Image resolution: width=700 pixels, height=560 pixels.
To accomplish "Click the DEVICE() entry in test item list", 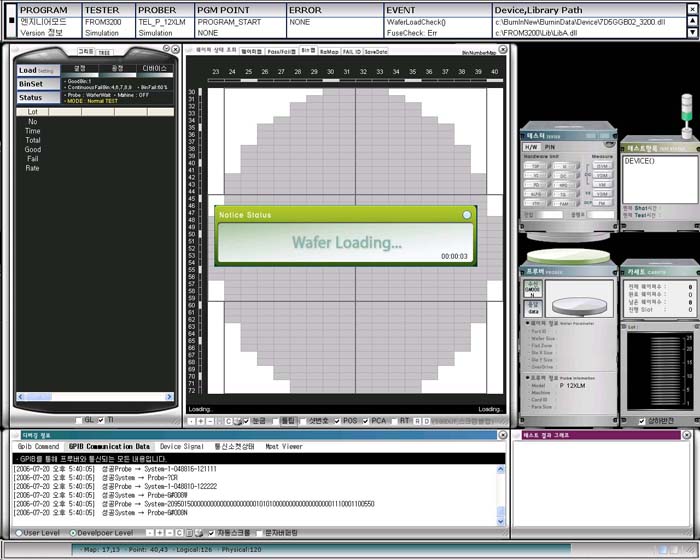I will (x=639, y=161).
